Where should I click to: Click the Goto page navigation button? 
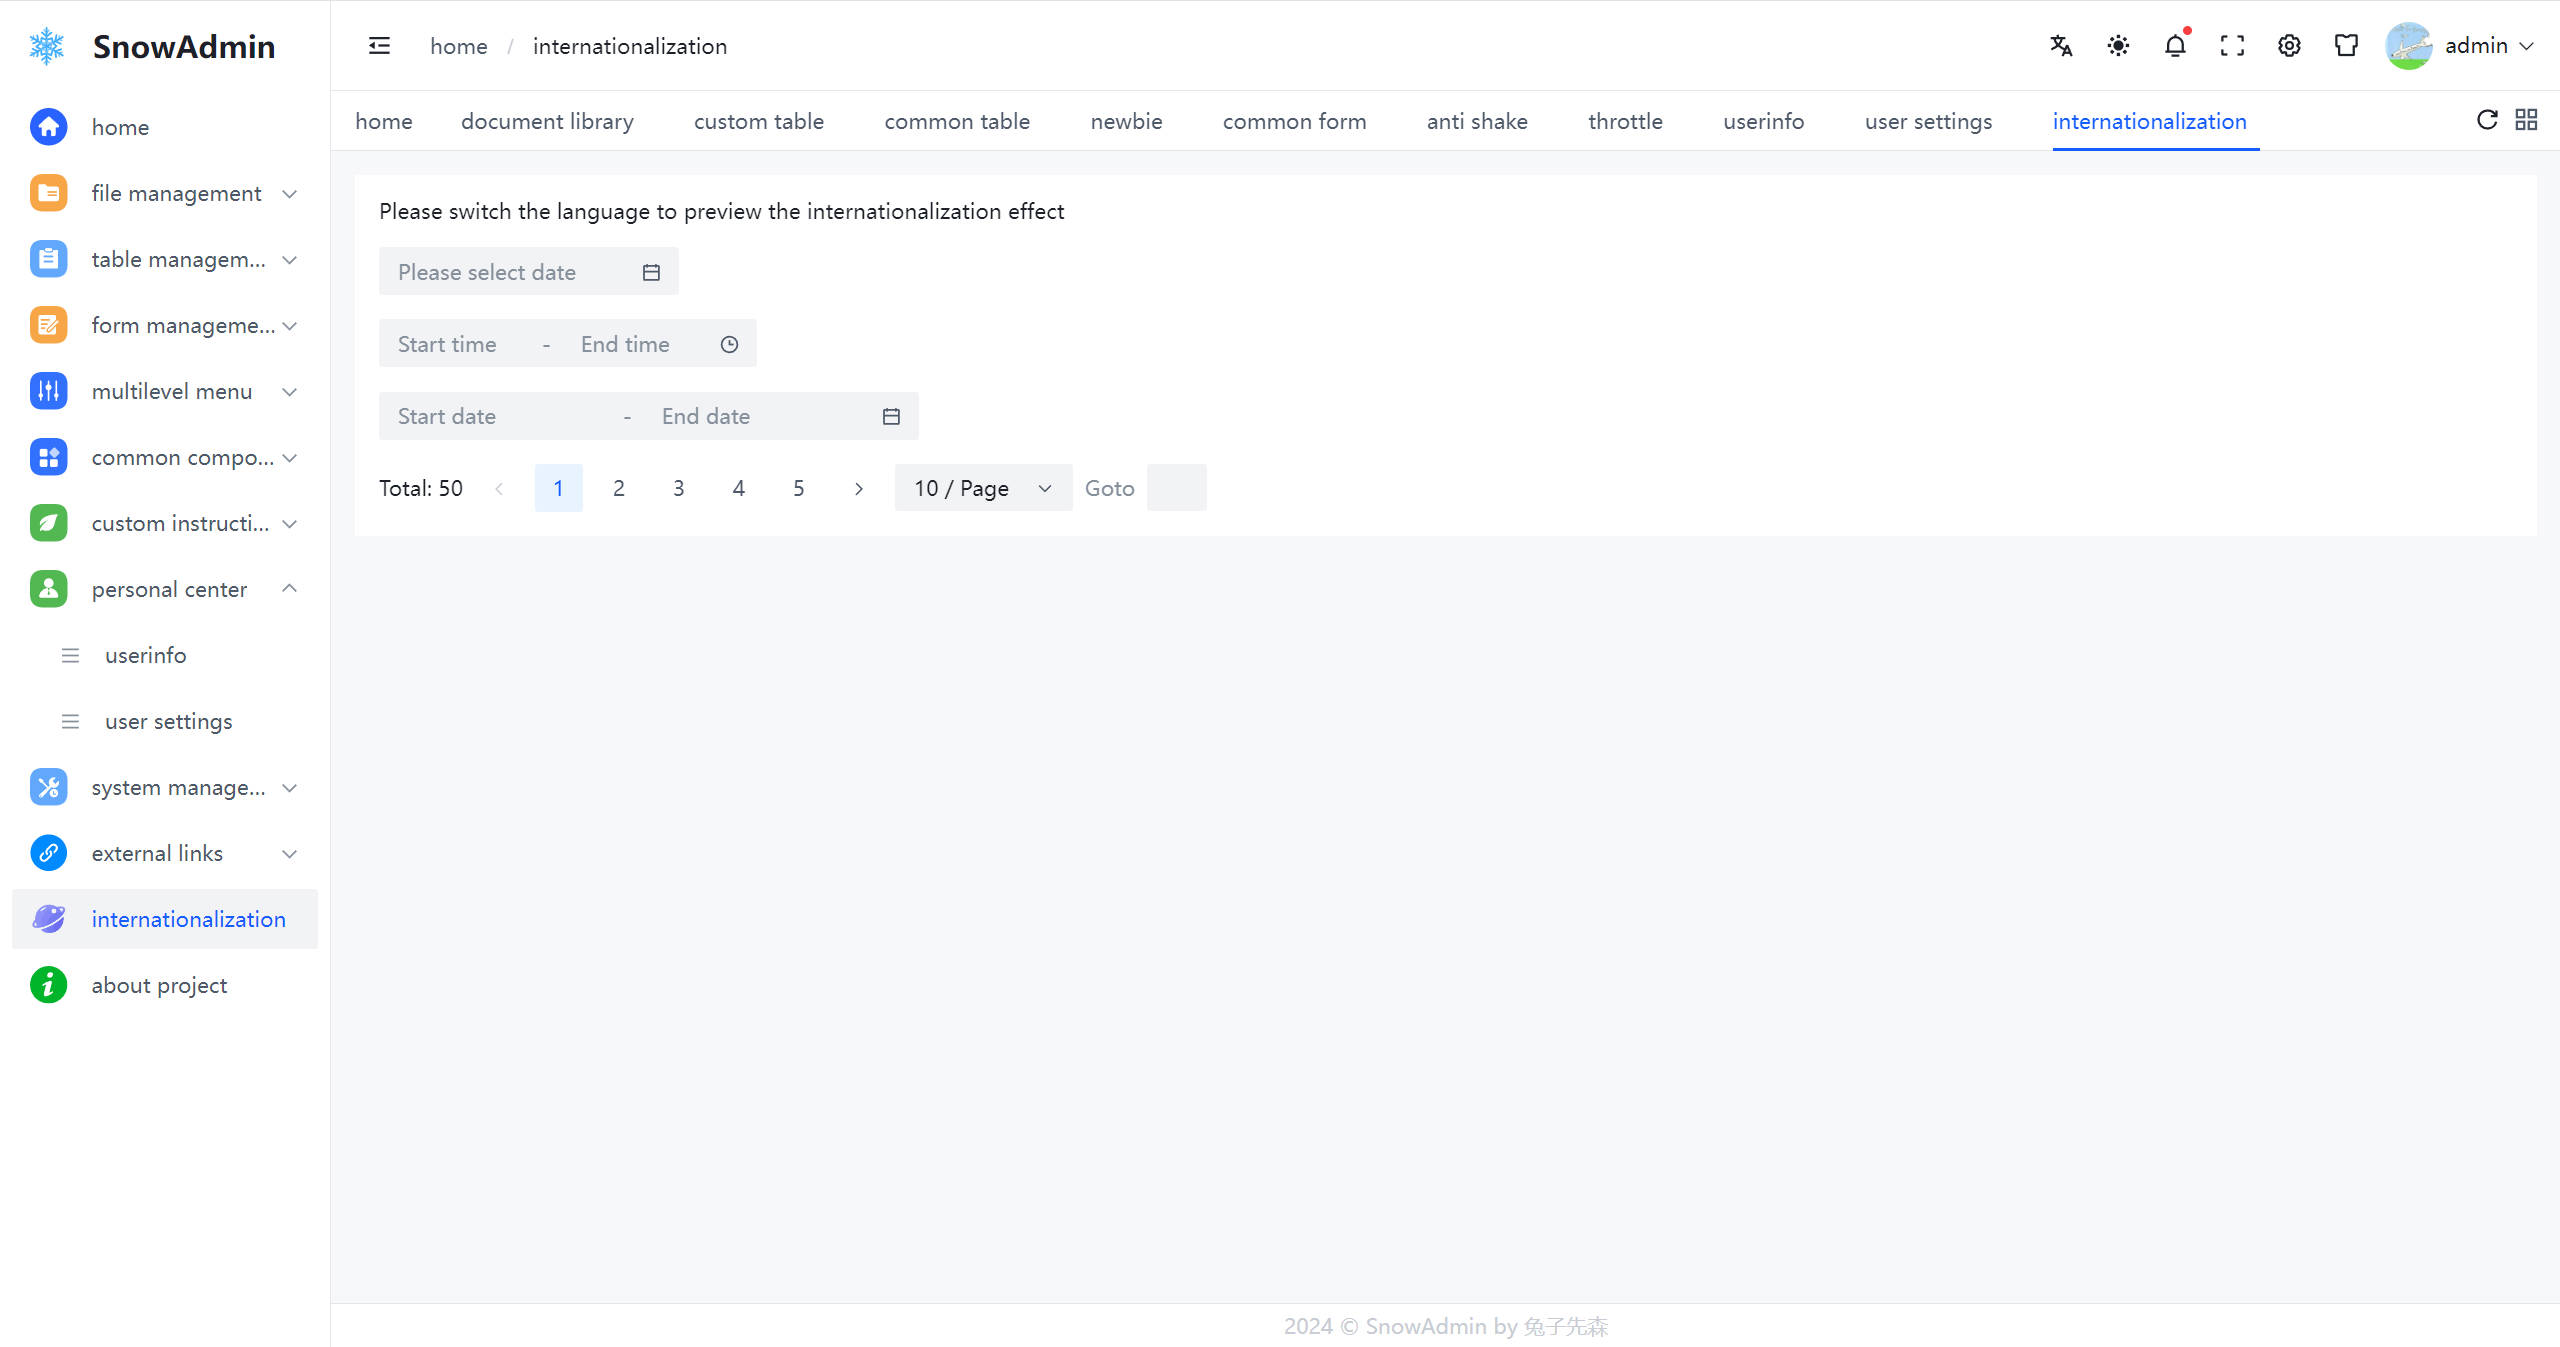[x=1109, y=487]
